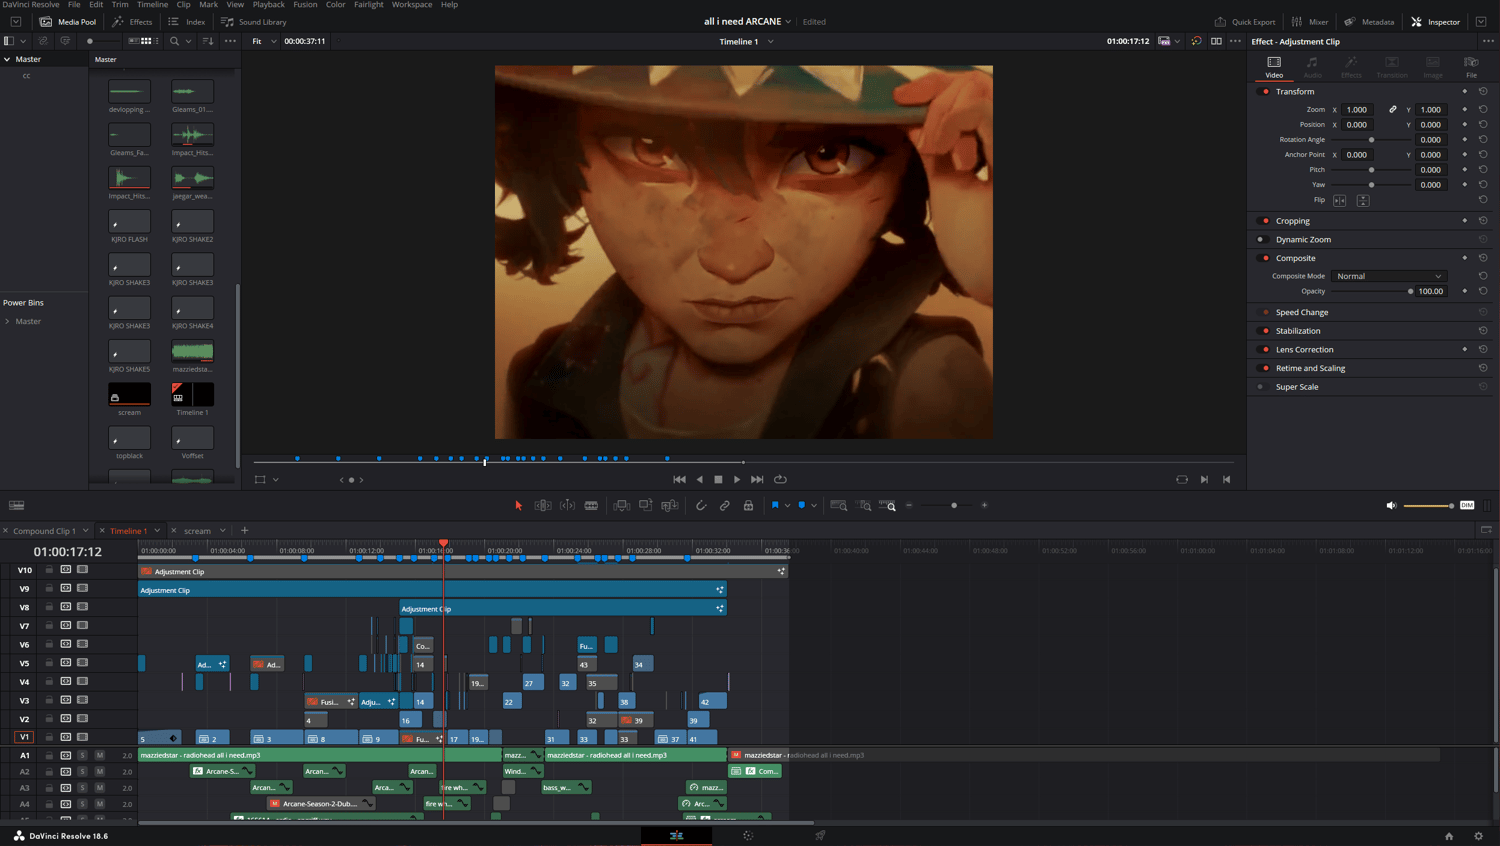The height and width of the screenshot is (846, 1500).
Task: Toggle the Inspector panel button
Action: click(x=1436, y=21)
